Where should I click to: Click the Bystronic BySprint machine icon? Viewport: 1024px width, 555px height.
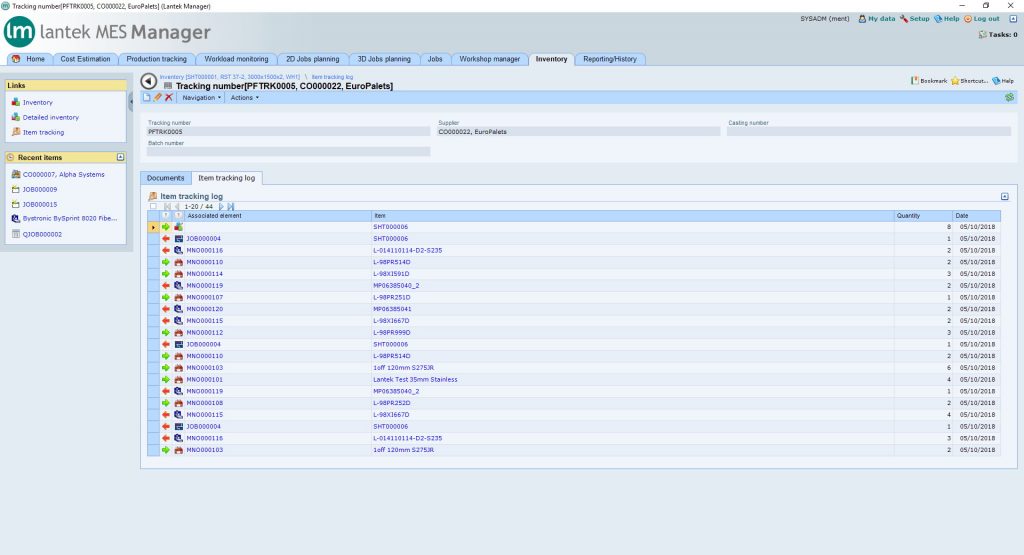16,218
